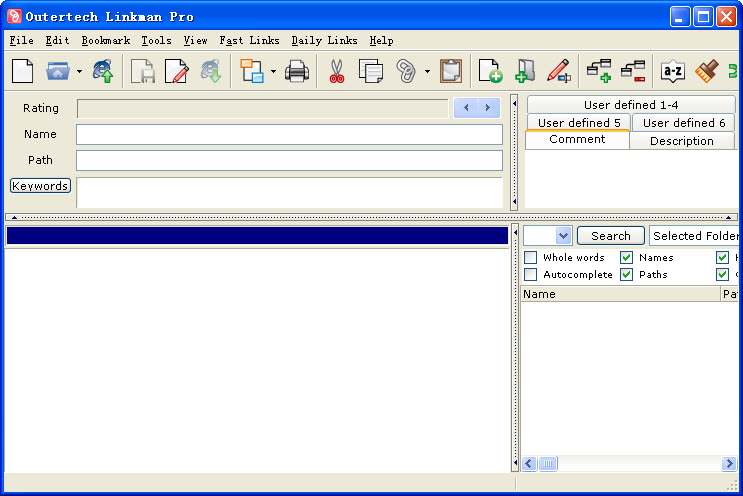Print using the printer icon
Viewport: 743px width, 496px height.
(297, 72)
